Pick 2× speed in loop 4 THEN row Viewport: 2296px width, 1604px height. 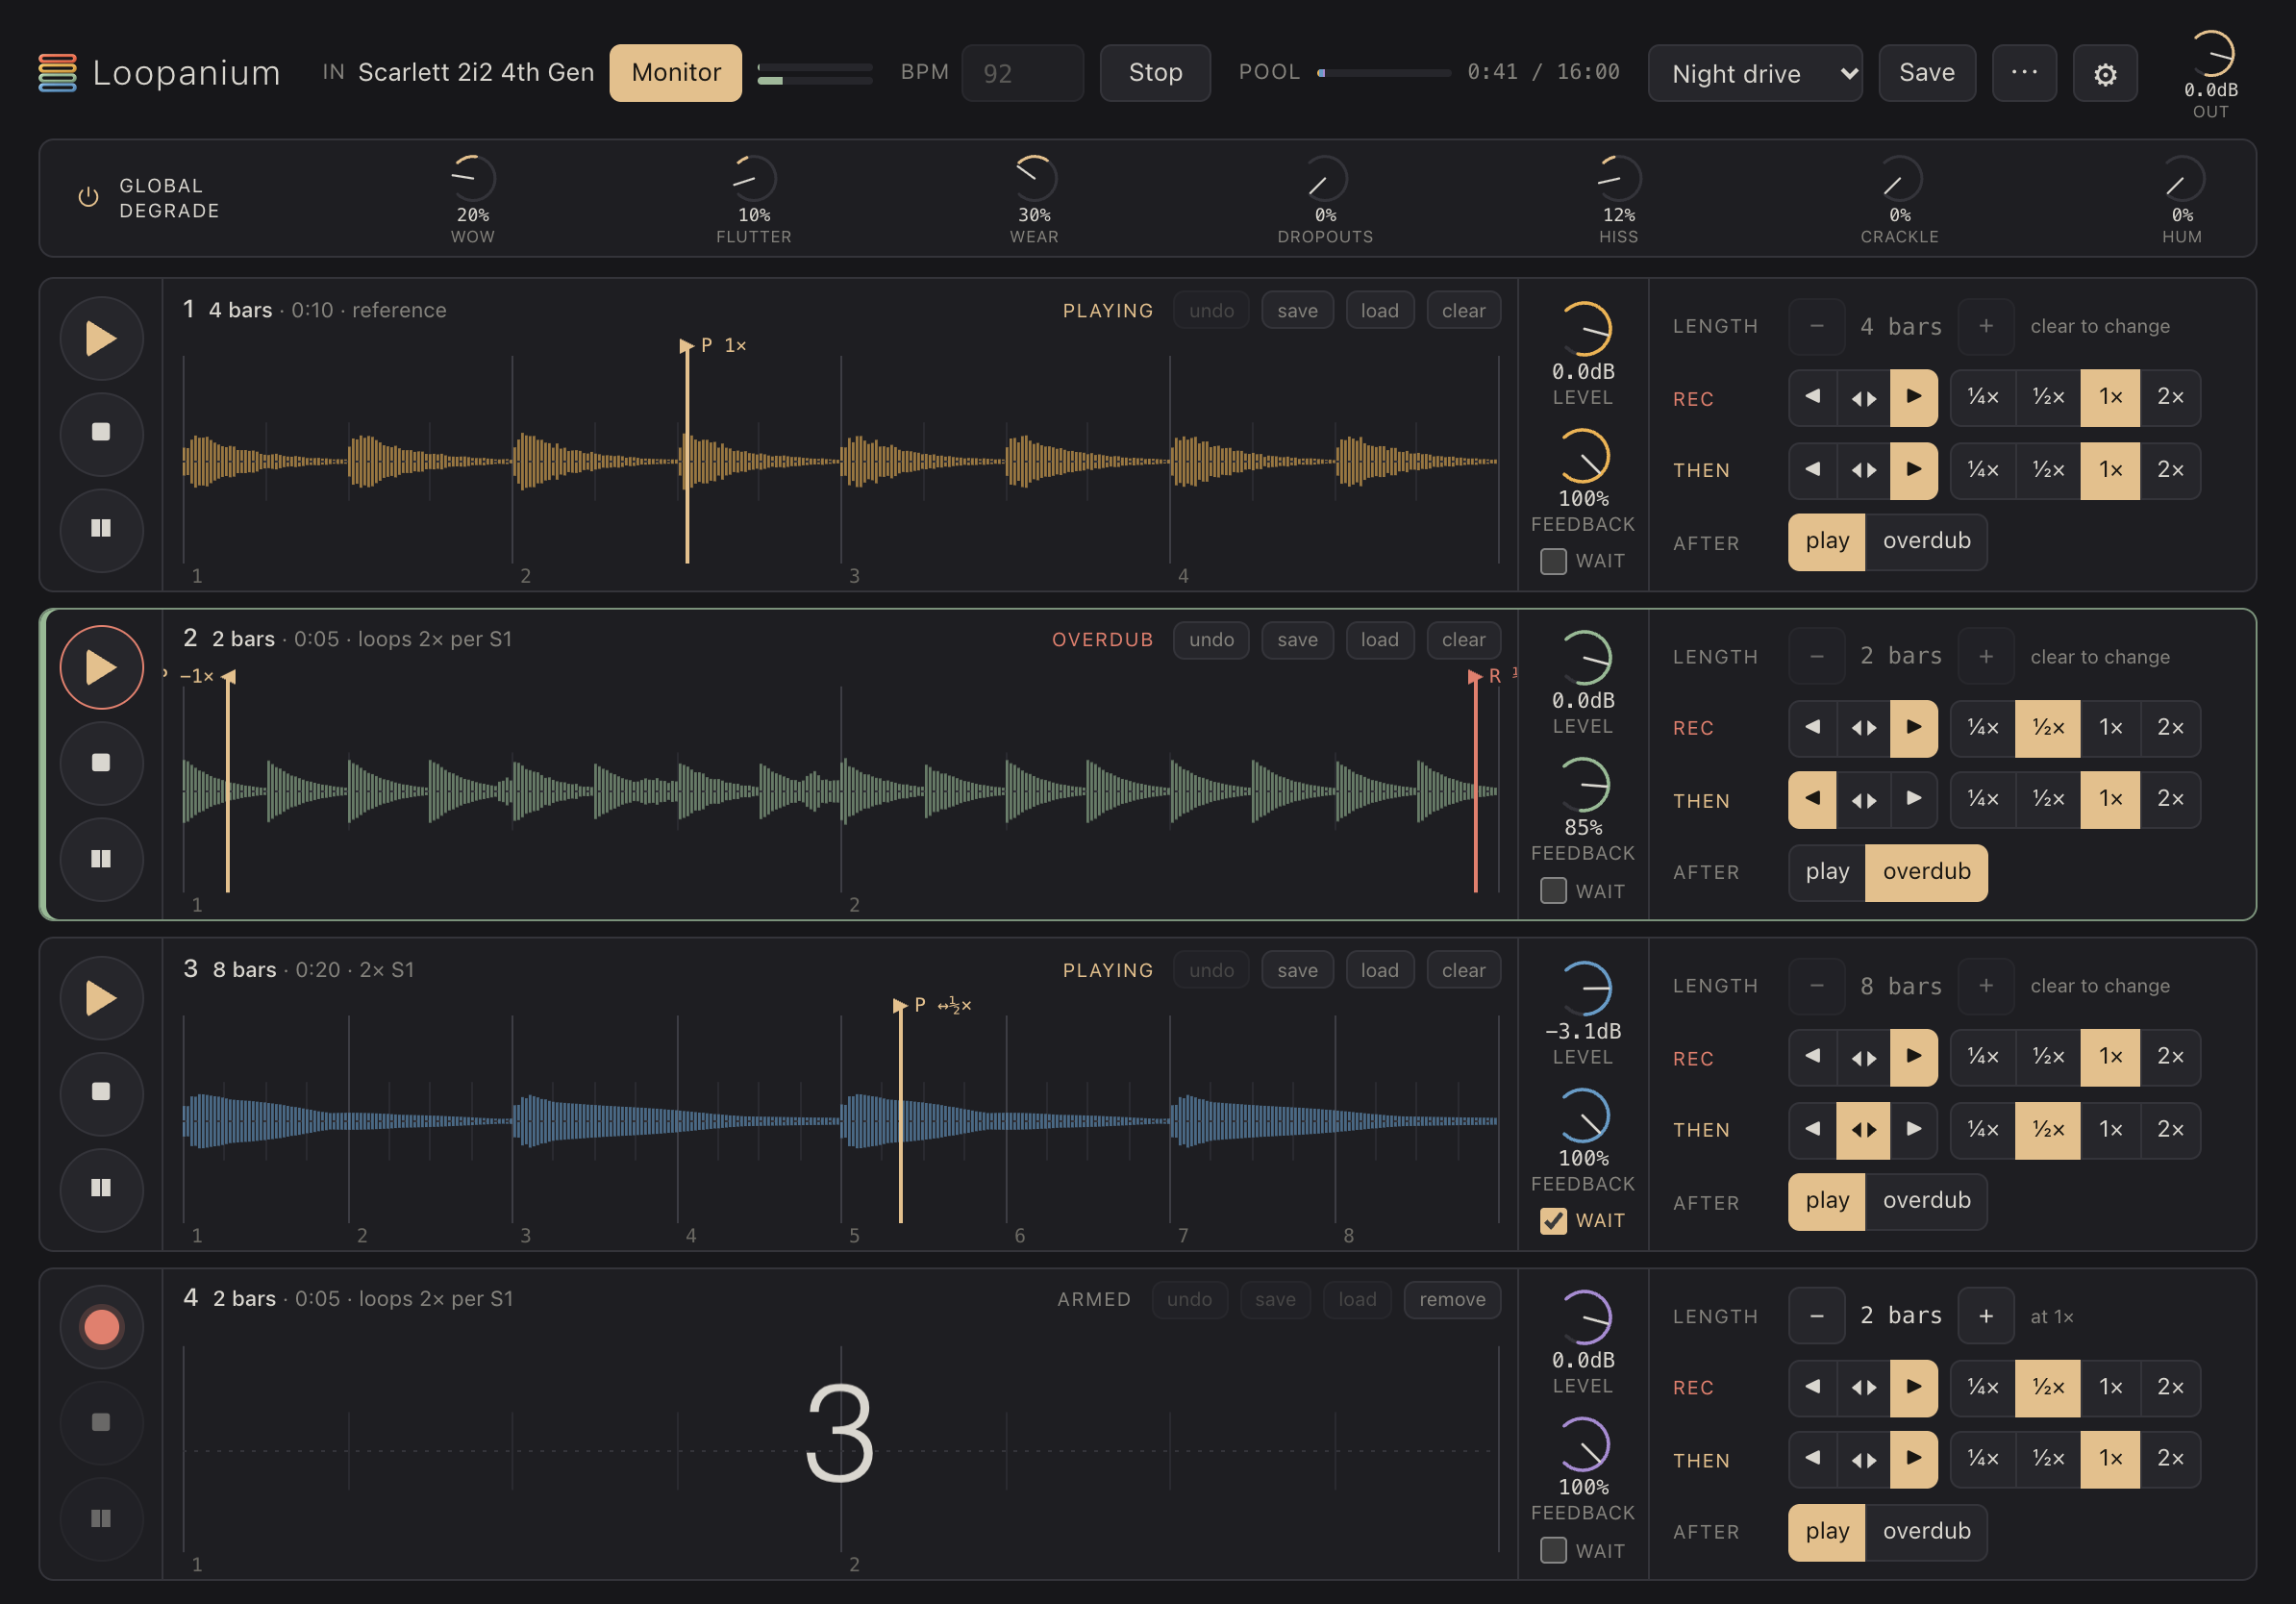(2170, 1459)
